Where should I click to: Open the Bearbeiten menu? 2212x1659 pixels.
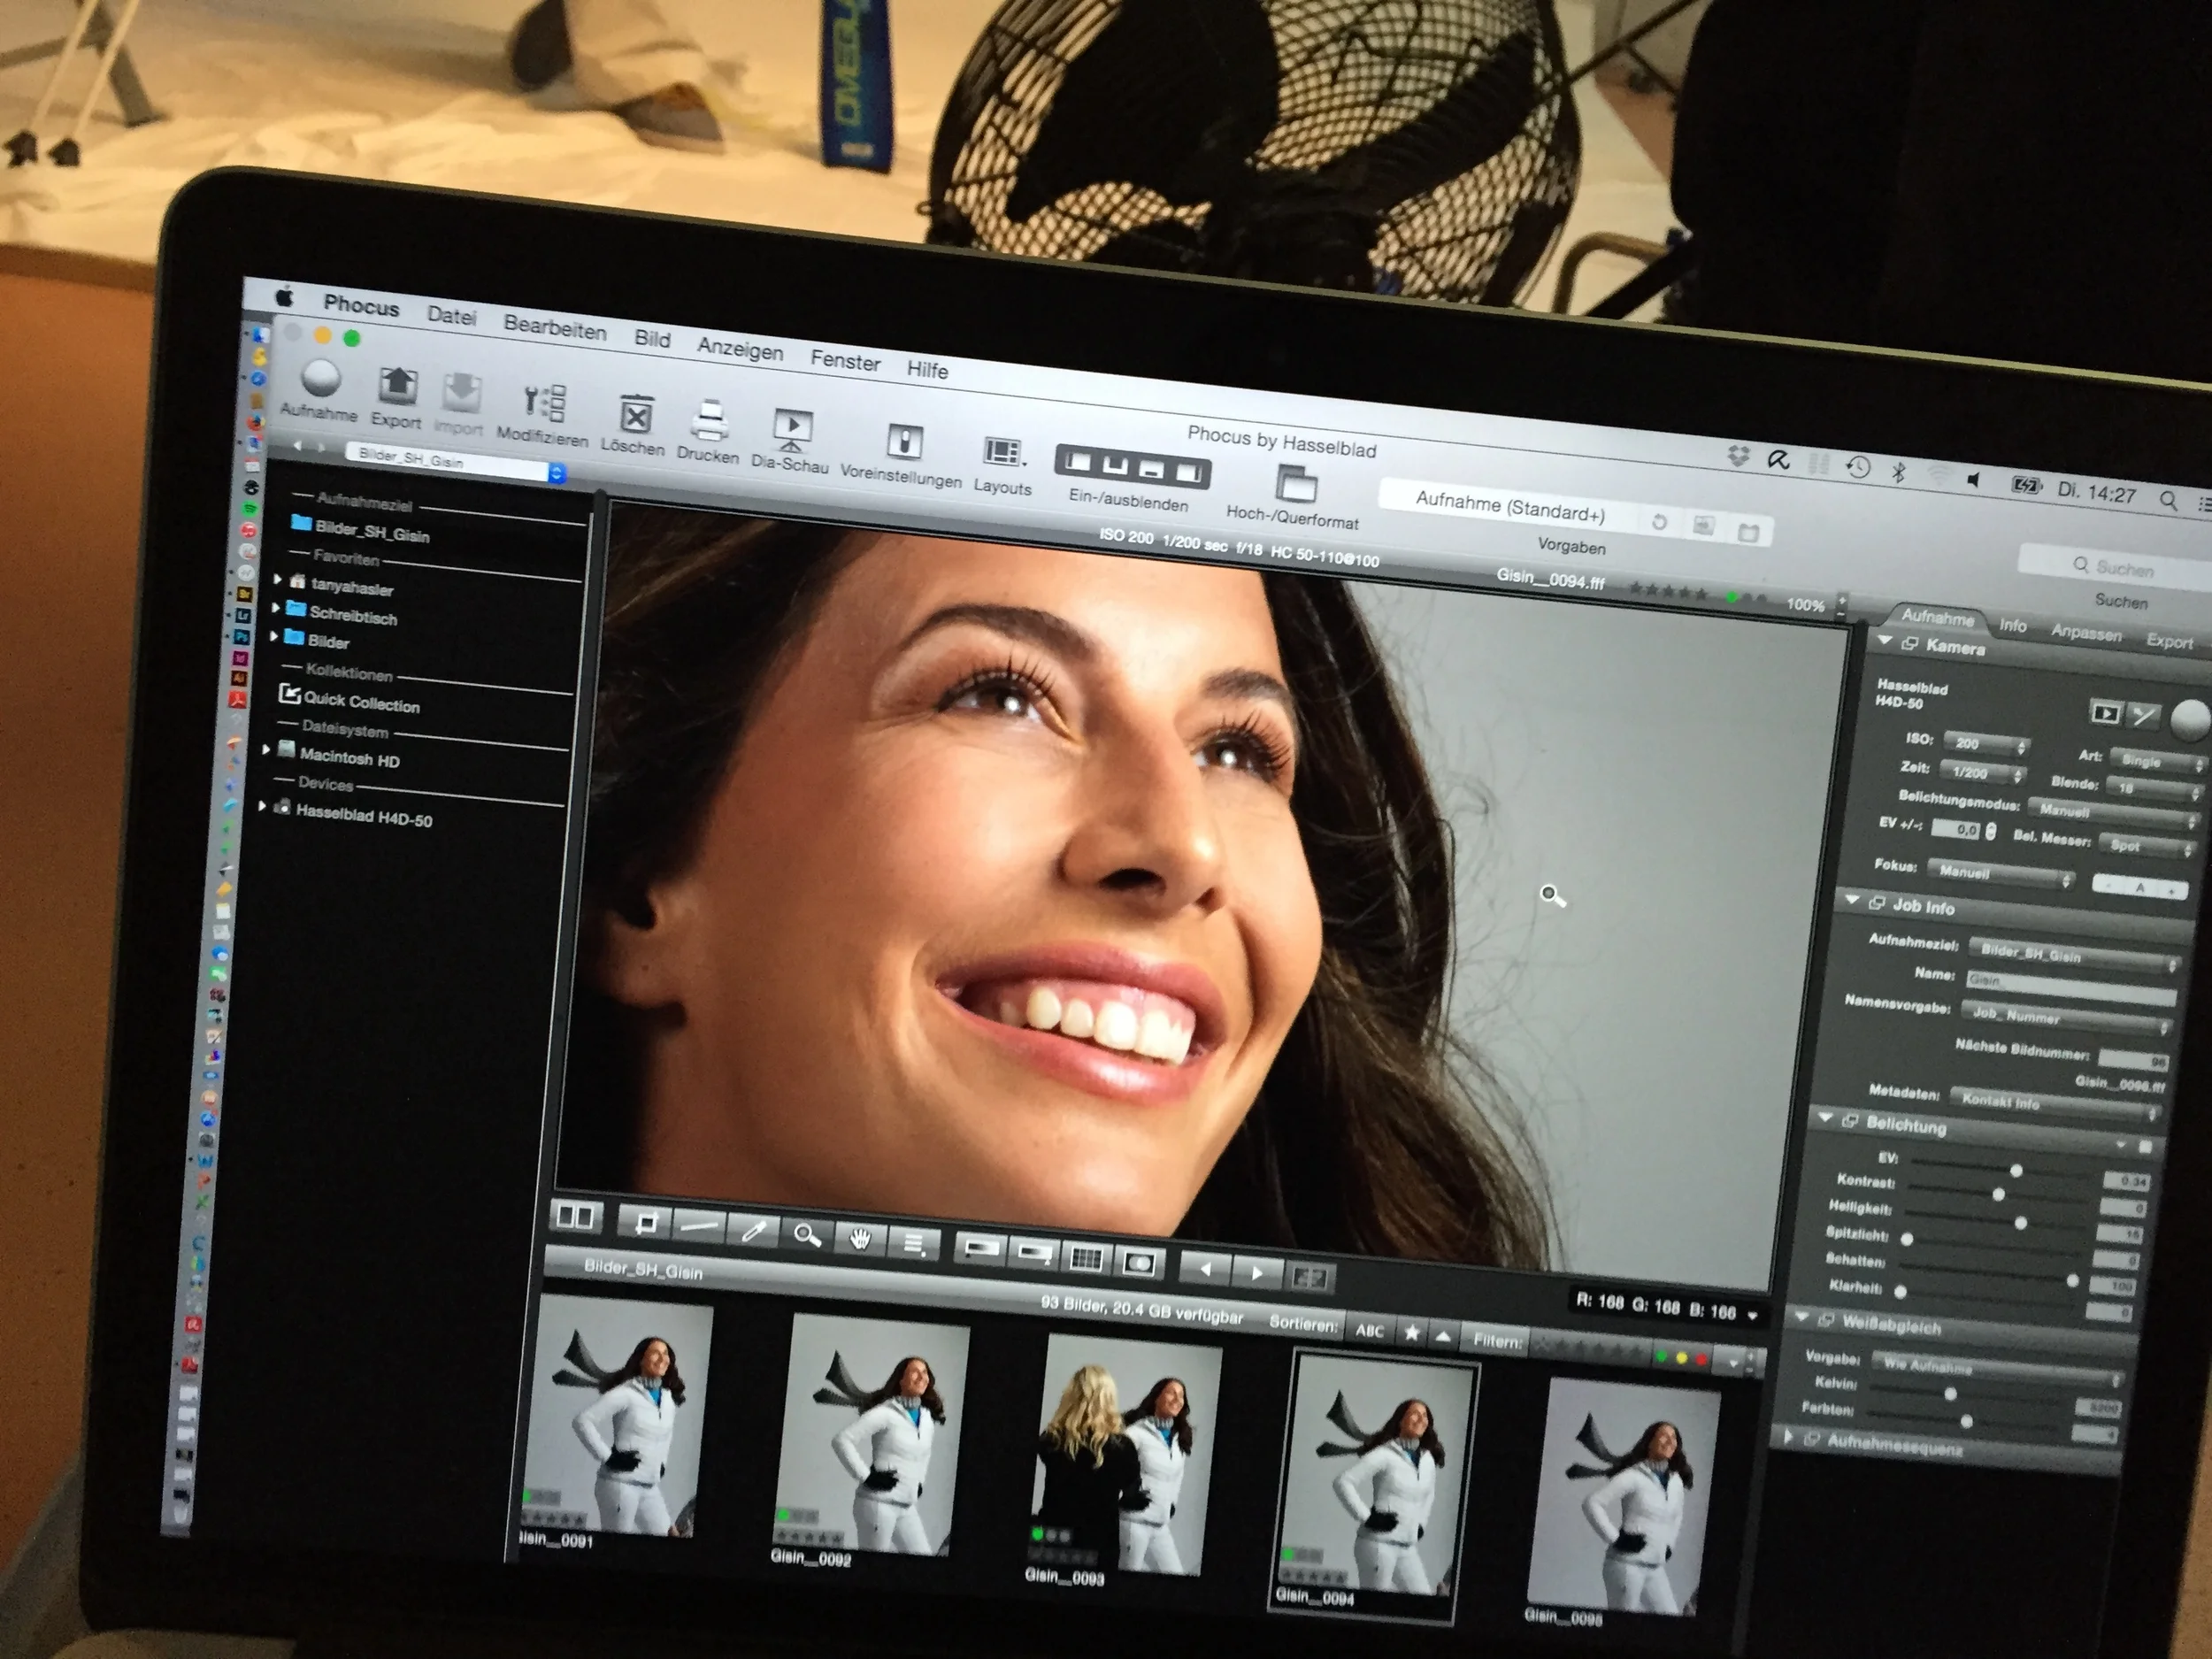pos(555,328)
